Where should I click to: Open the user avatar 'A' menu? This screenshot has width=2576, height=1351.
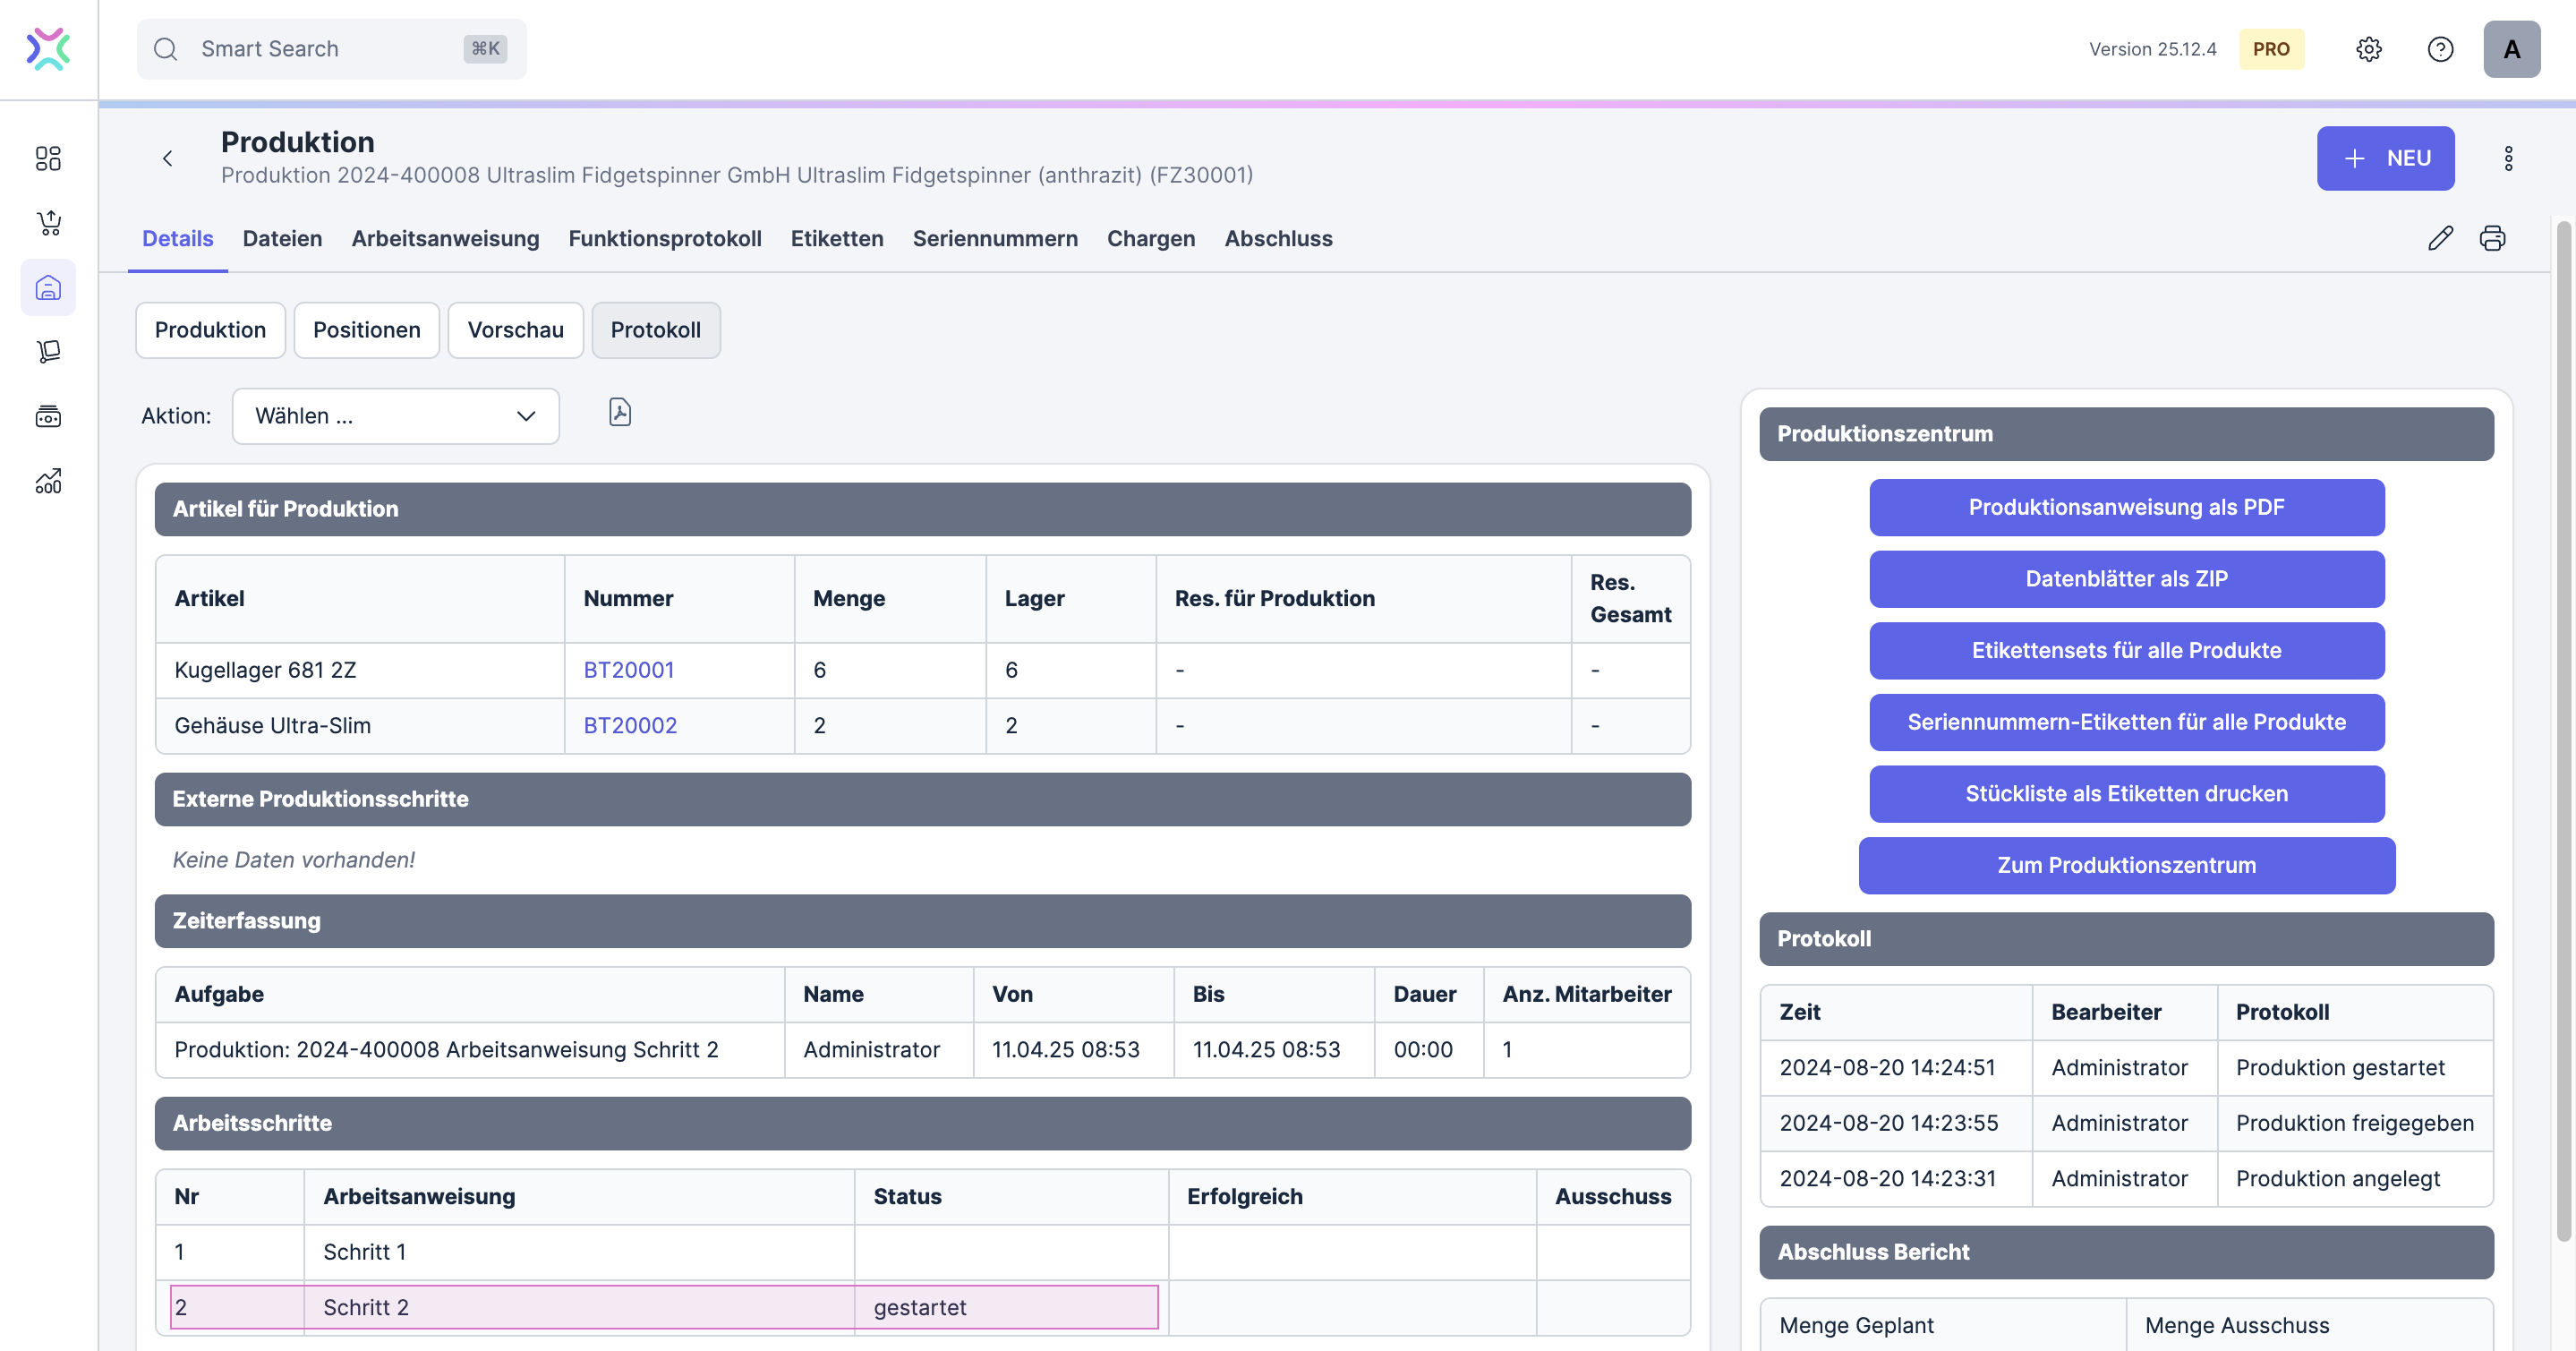pos(2511,49)
